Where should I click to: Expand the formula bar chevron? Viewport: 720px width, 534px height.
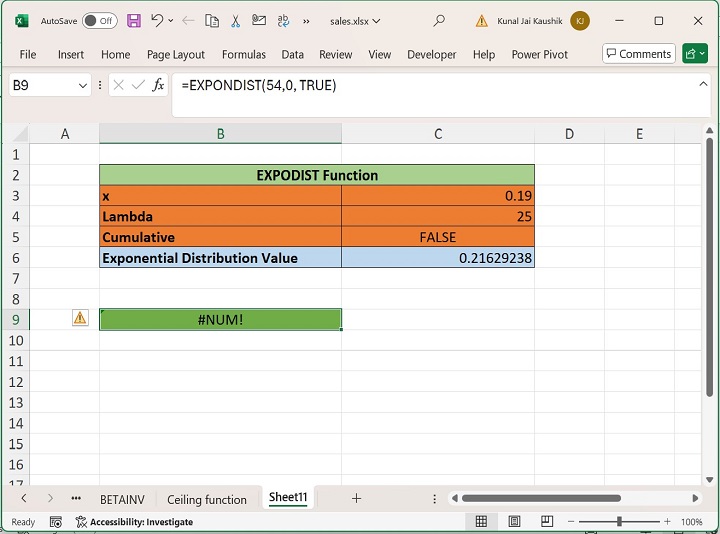coord(703,86)
